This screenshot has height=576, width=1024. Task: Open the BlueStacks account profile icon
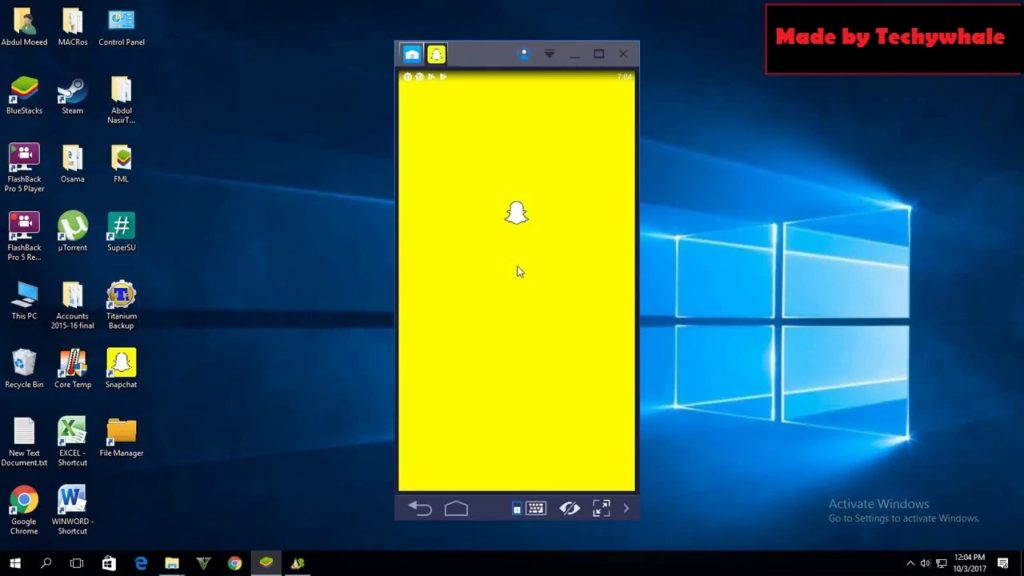click(524, 54)
